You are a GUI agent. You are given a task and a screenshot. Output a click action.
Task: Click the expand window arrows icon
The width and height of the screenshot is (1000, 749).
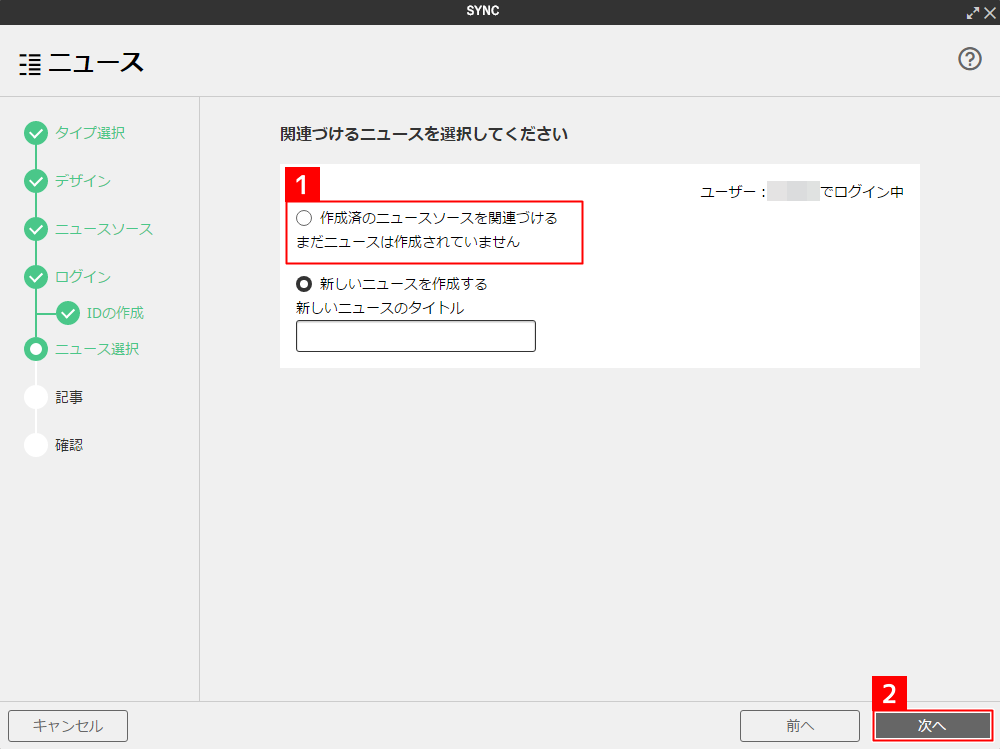click(973, 13)
